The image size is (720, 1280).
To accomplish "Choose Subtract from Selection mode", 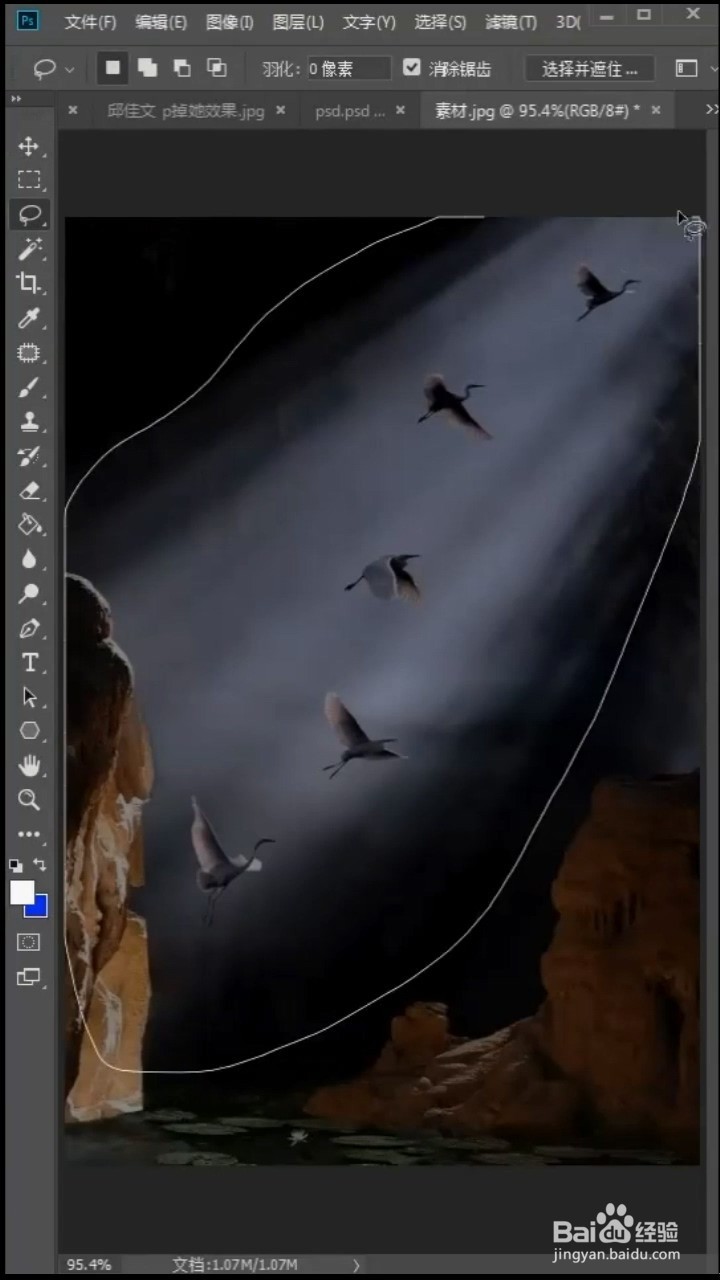I will coord(181,68).
